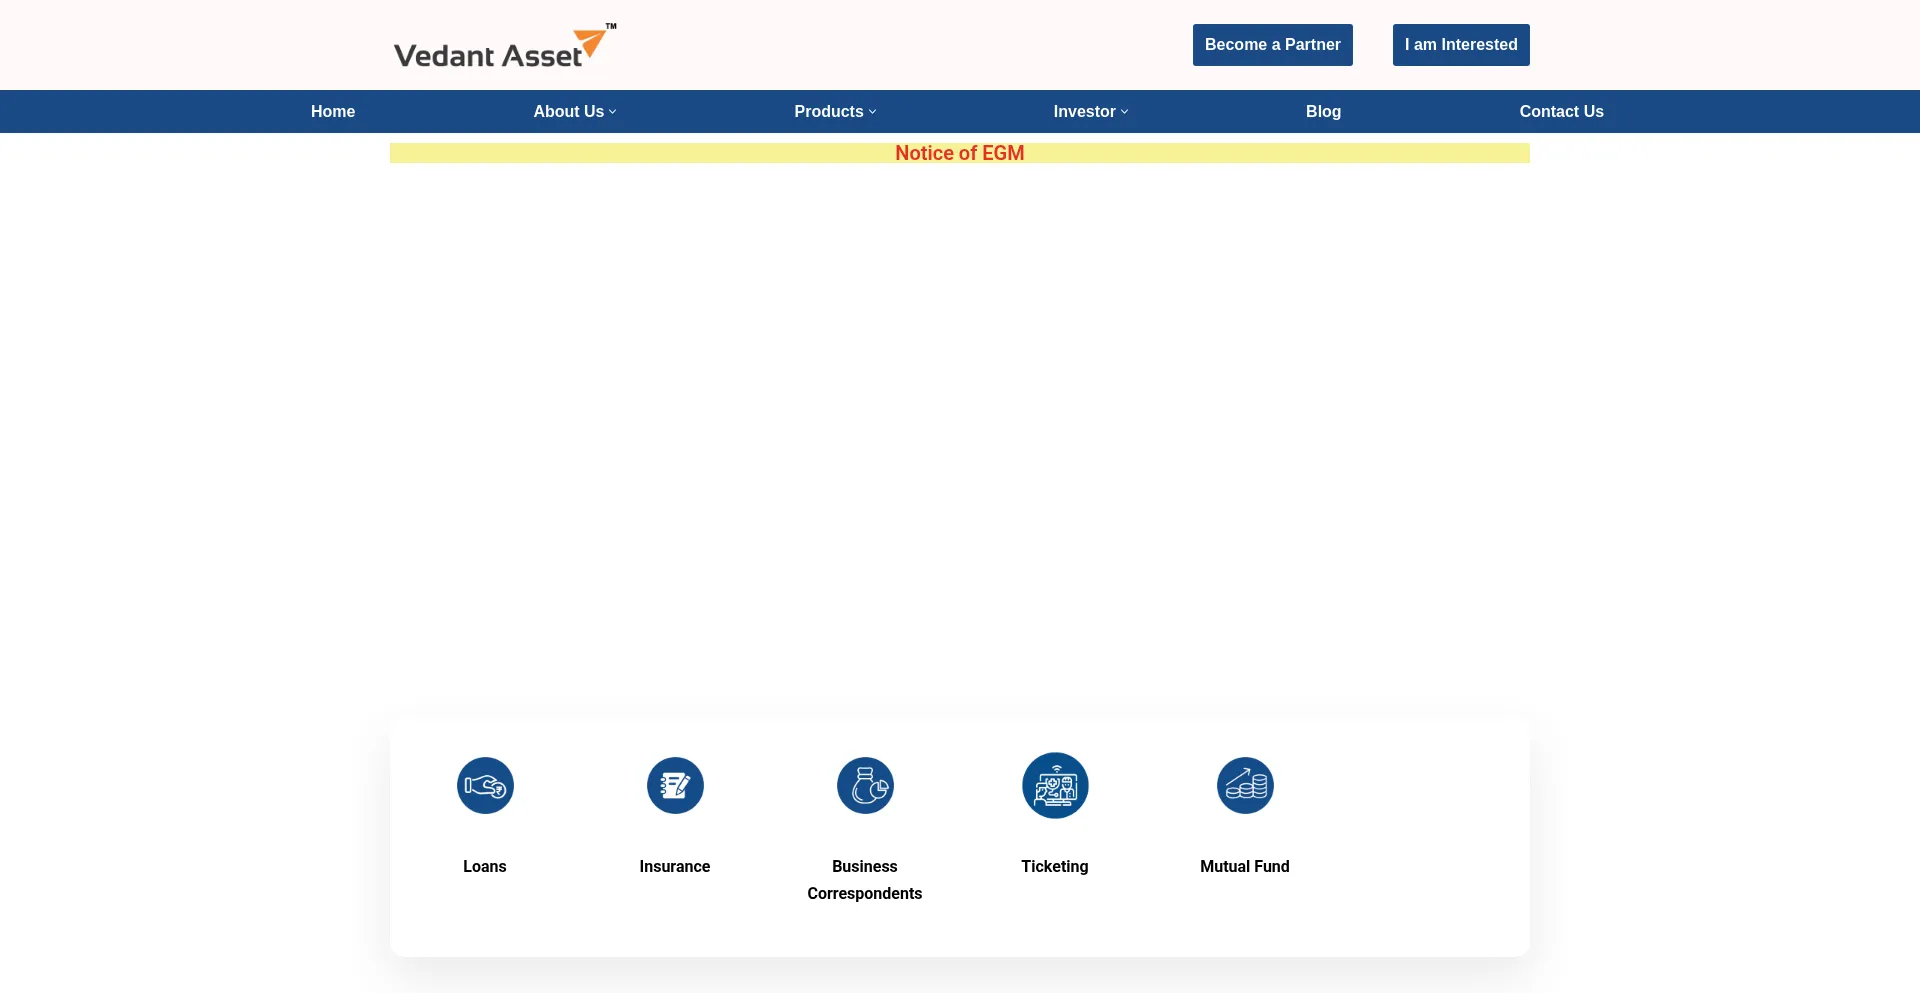Click the I am Interested button
Screen dimensions: 1920x993
[x=1461, y=45]
